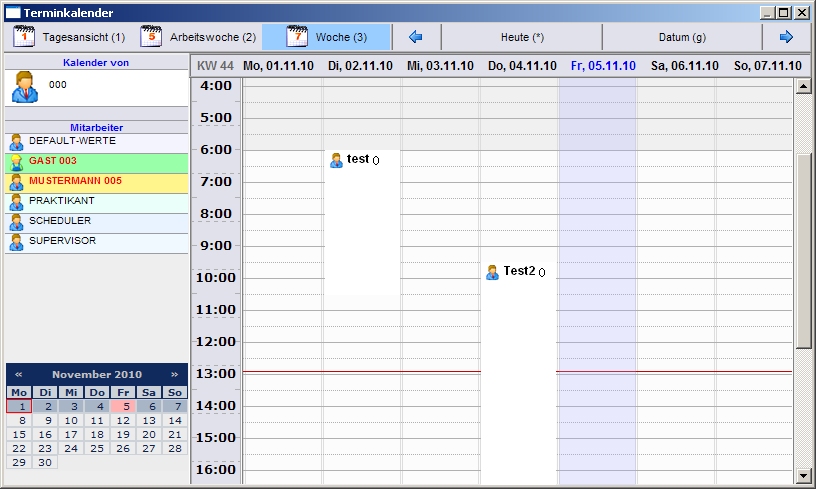Open the Datum (g) date picker
The height and width of the screenshot is (489, 816).
682,37
